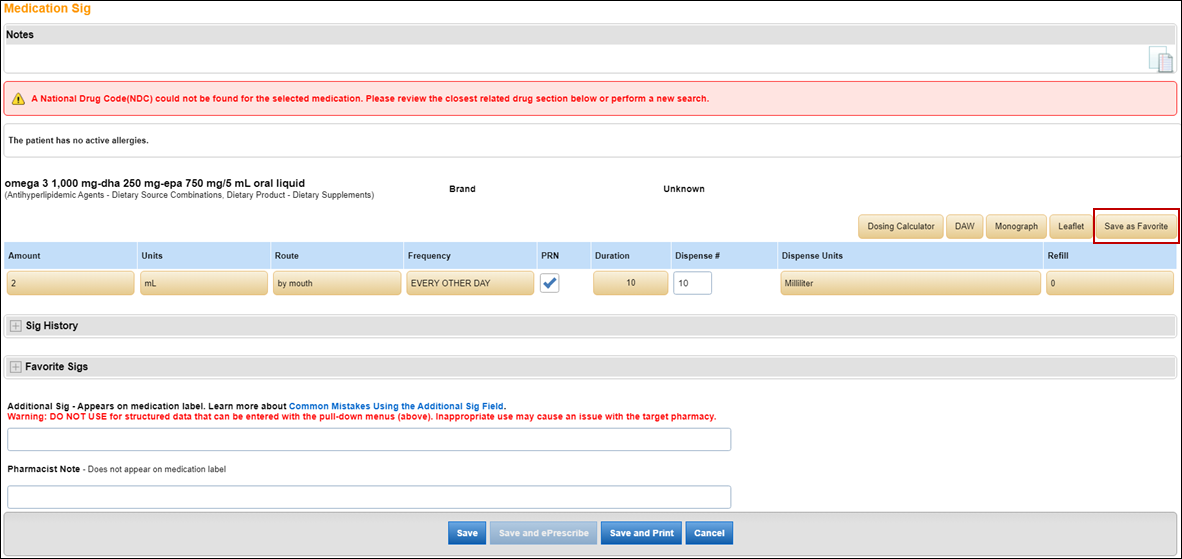Open the Frequency dropdown EVERY OTHER DAY
This screenshot has width=1182, height=559.
470,283
